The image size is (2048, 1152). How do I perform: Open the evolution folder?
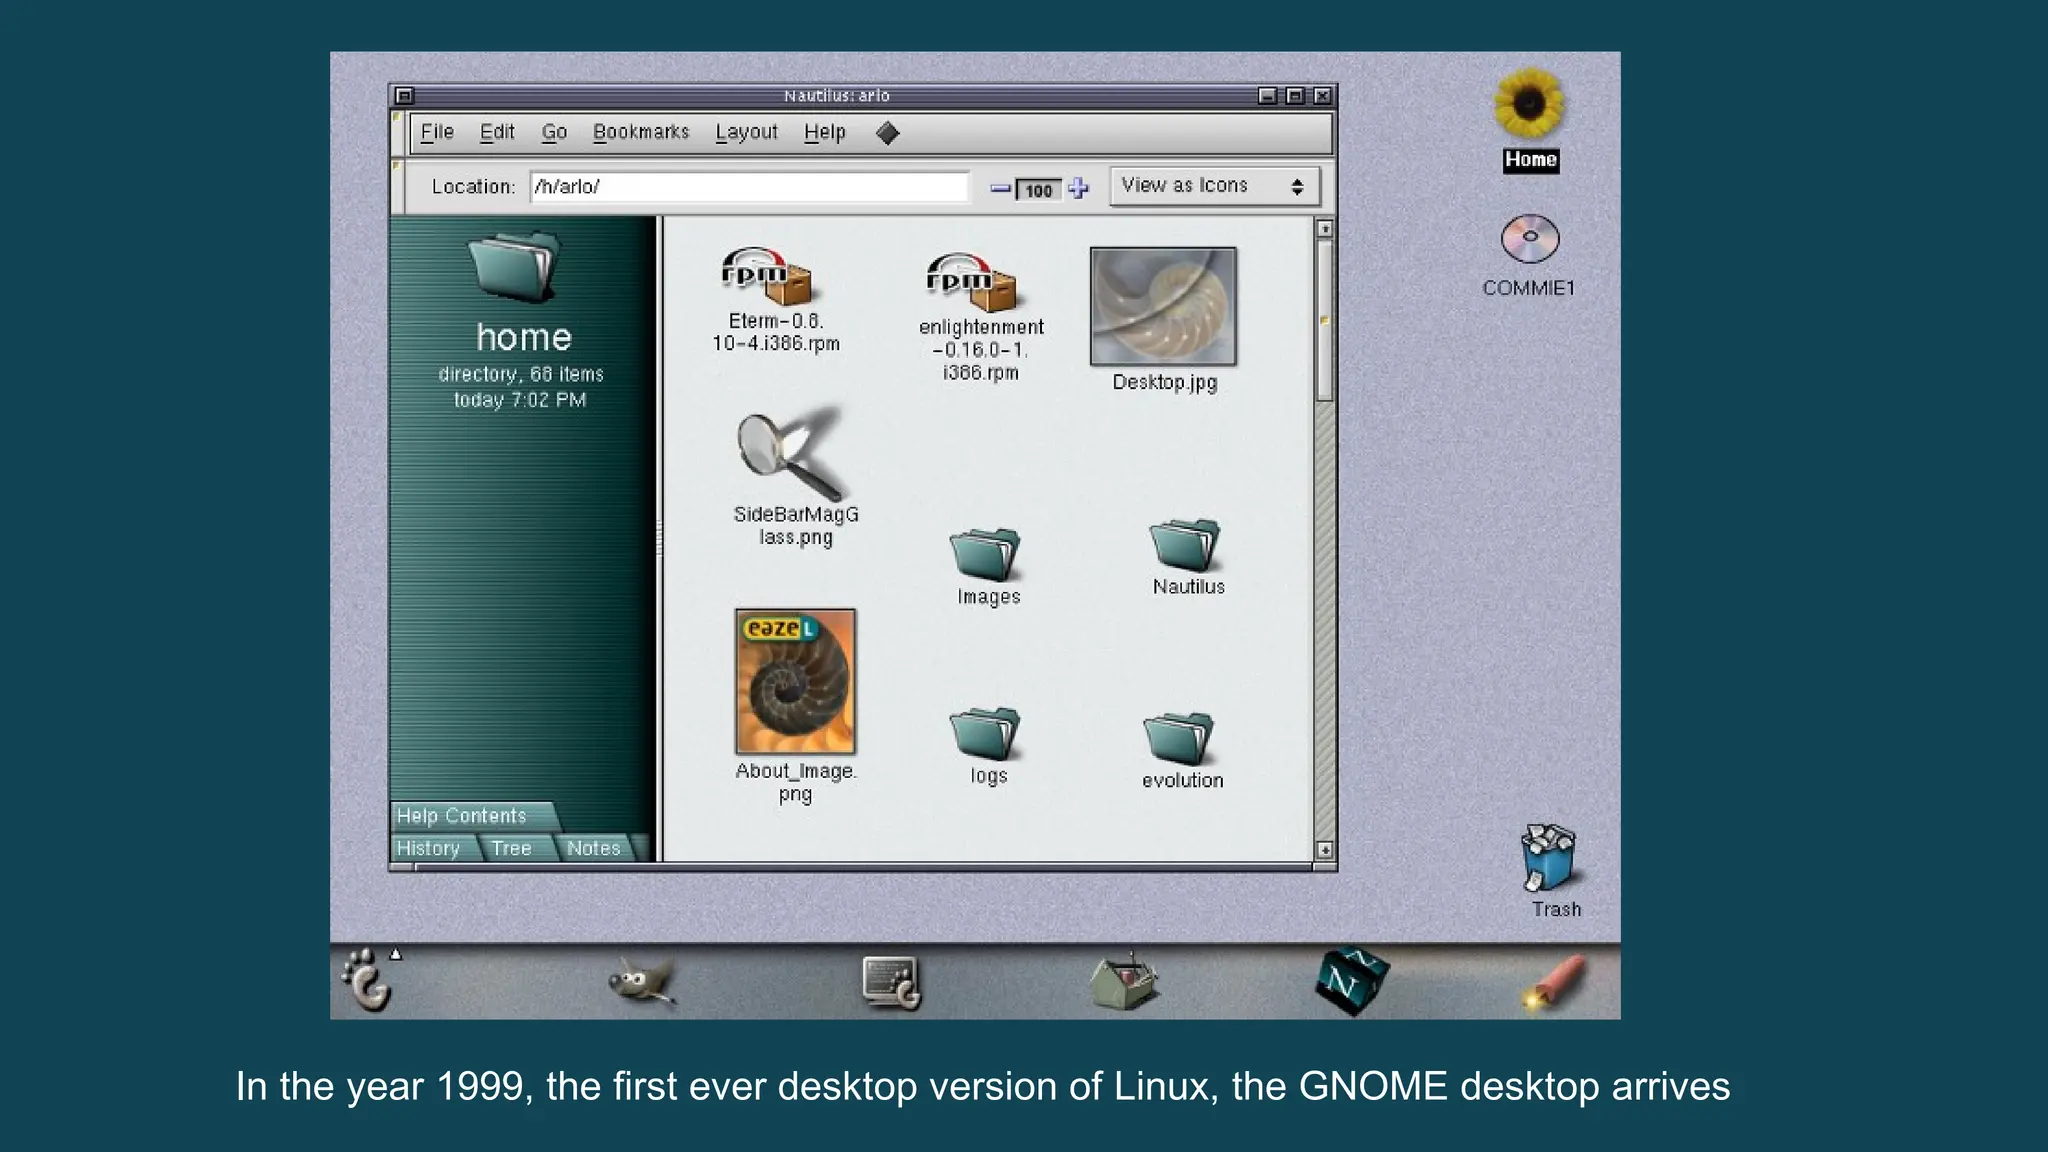click(x=1179, y=739)
